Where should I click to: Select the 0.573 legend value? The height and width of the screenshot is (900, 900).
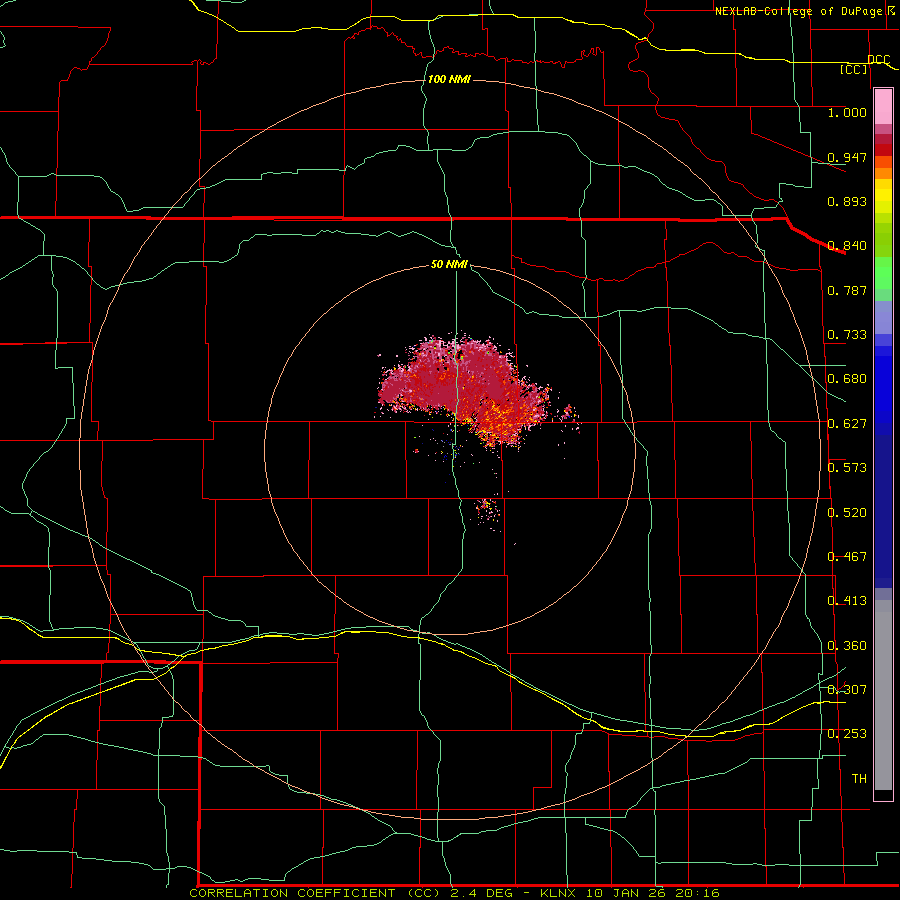tap(847, 468)
